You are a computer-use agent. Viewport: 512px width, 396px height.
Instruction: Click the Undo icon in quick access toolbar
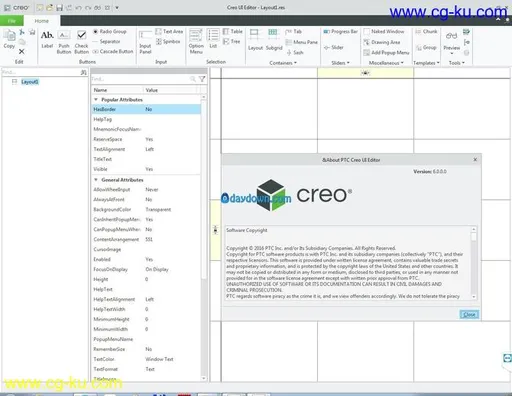click(x=78, y=8)
